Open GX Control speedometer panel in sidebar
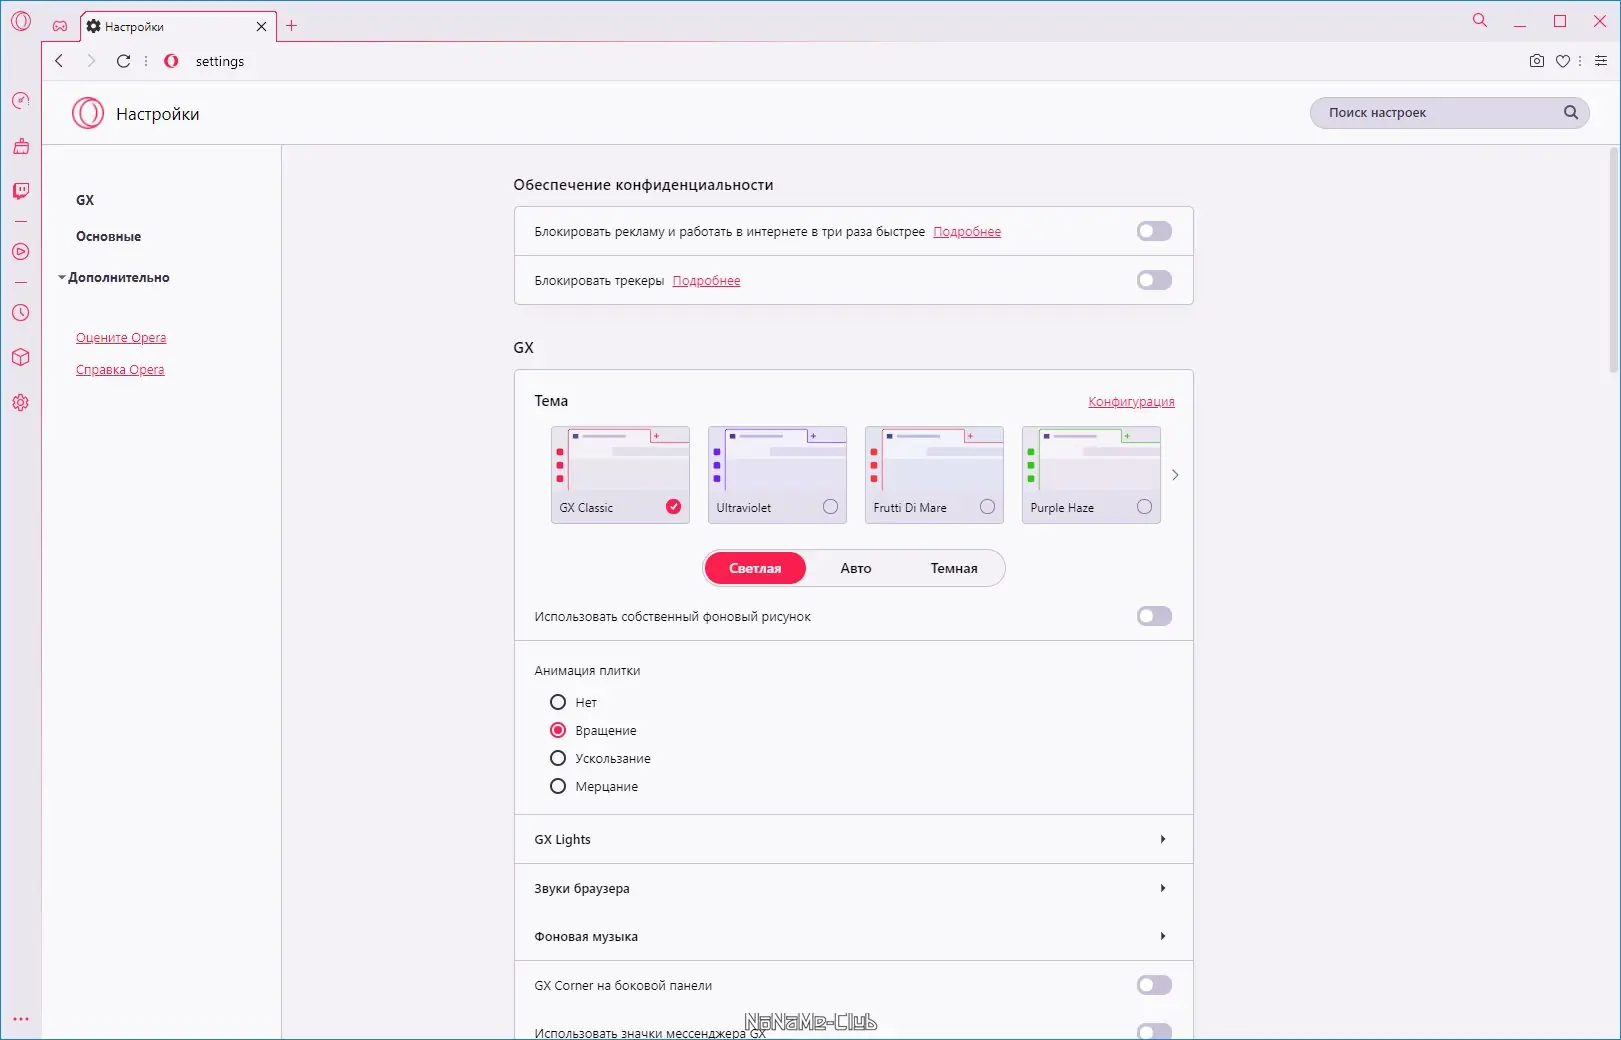1621x1040 pixels. tap(21, 101)
